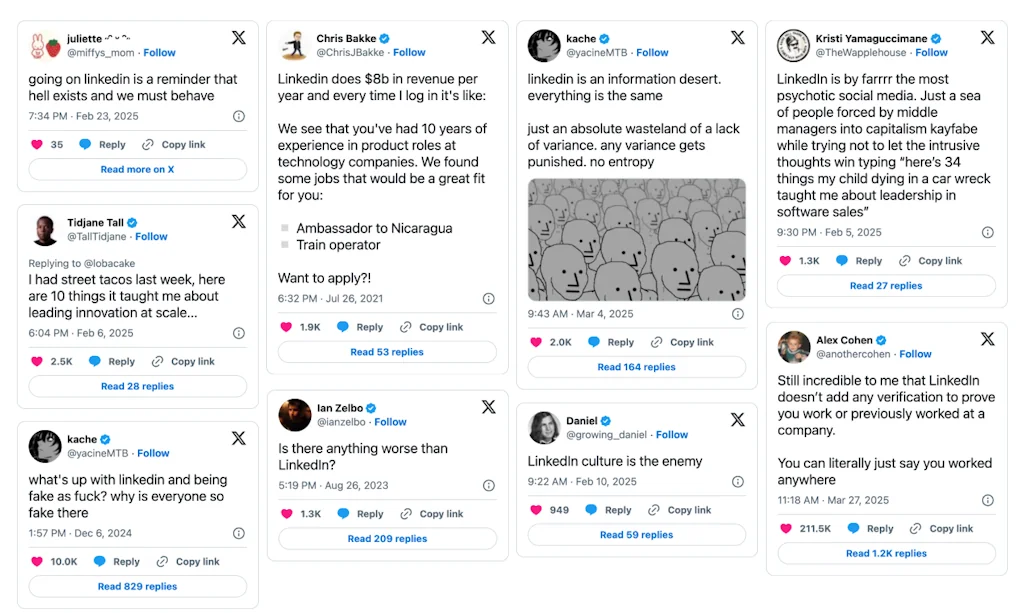Open Tidjane Tall's profile avatar

click(45, 229)
